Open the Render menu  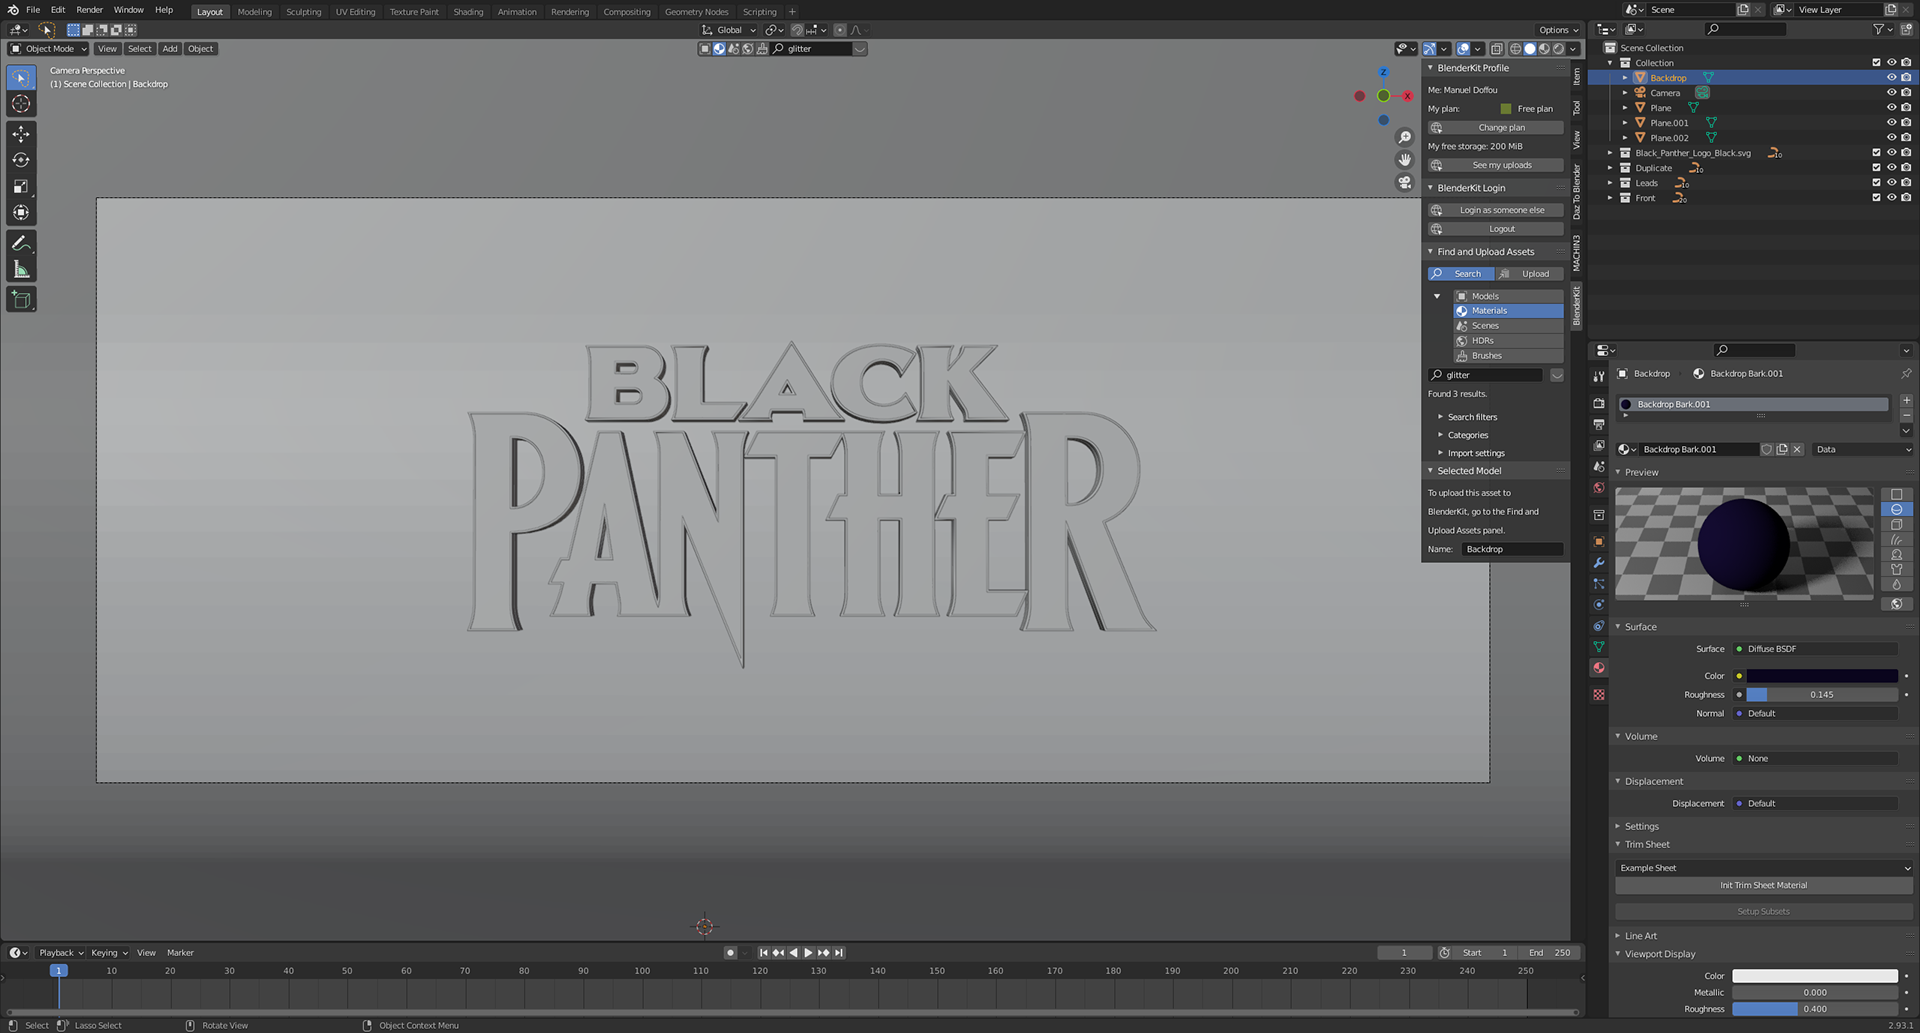click(x=89, y=10)
